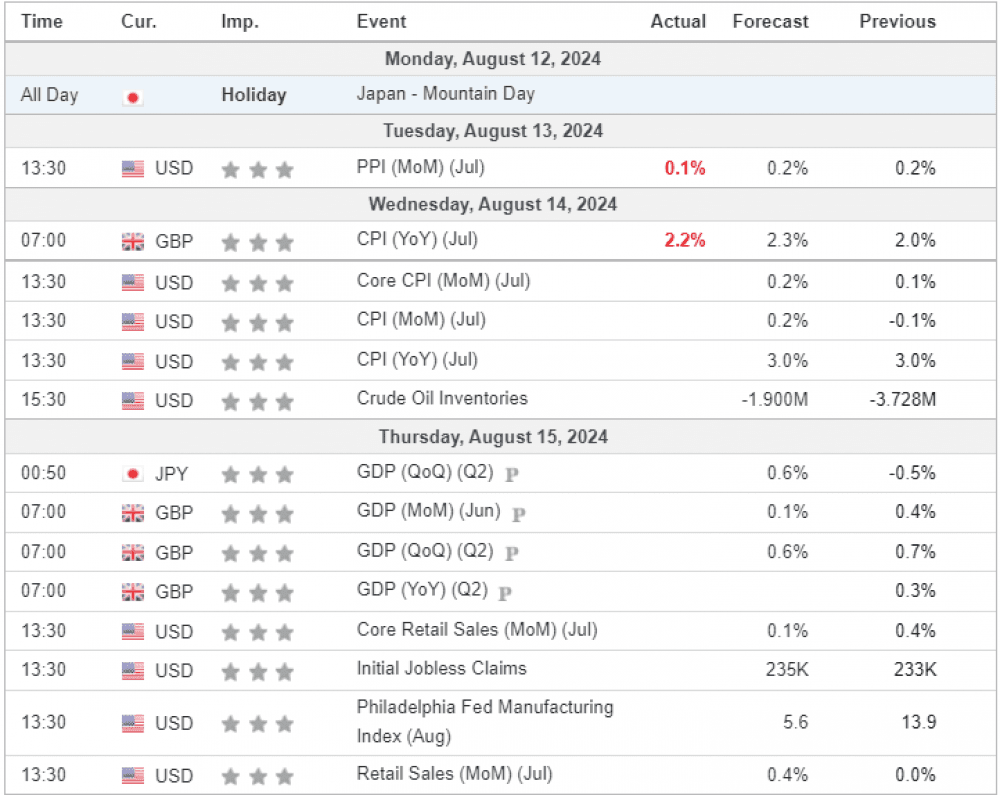The height and width of the screenshot is (795, 1000).
Task: Click the importance stars in the CPI (MoM) (Jul) row
Action: [x=258, y=323]
